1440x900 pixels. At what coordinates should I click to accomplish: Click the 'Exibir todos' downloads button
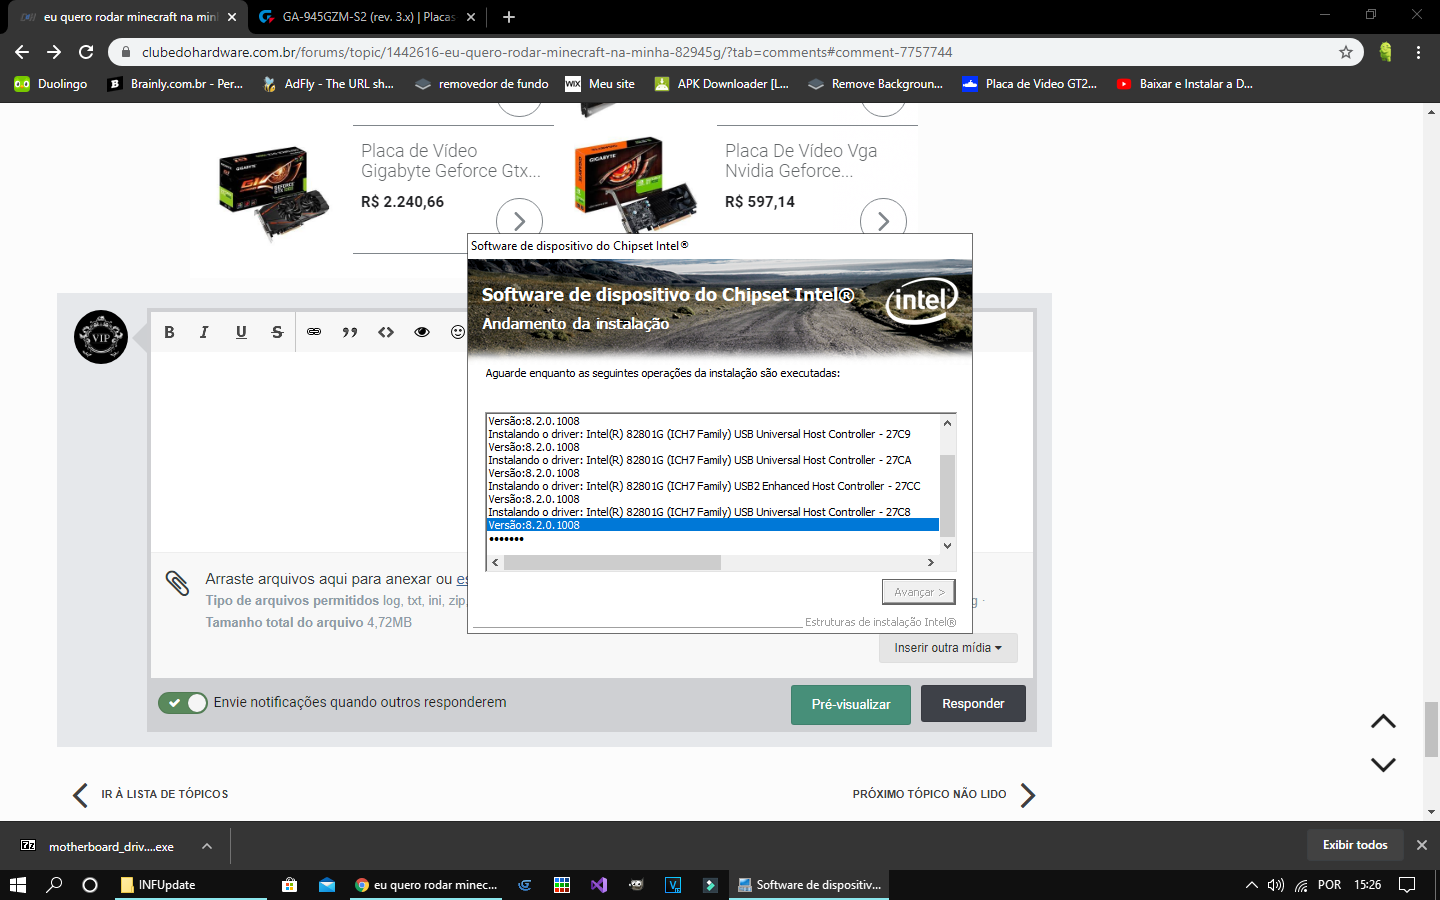click(x=1355, y=845)
